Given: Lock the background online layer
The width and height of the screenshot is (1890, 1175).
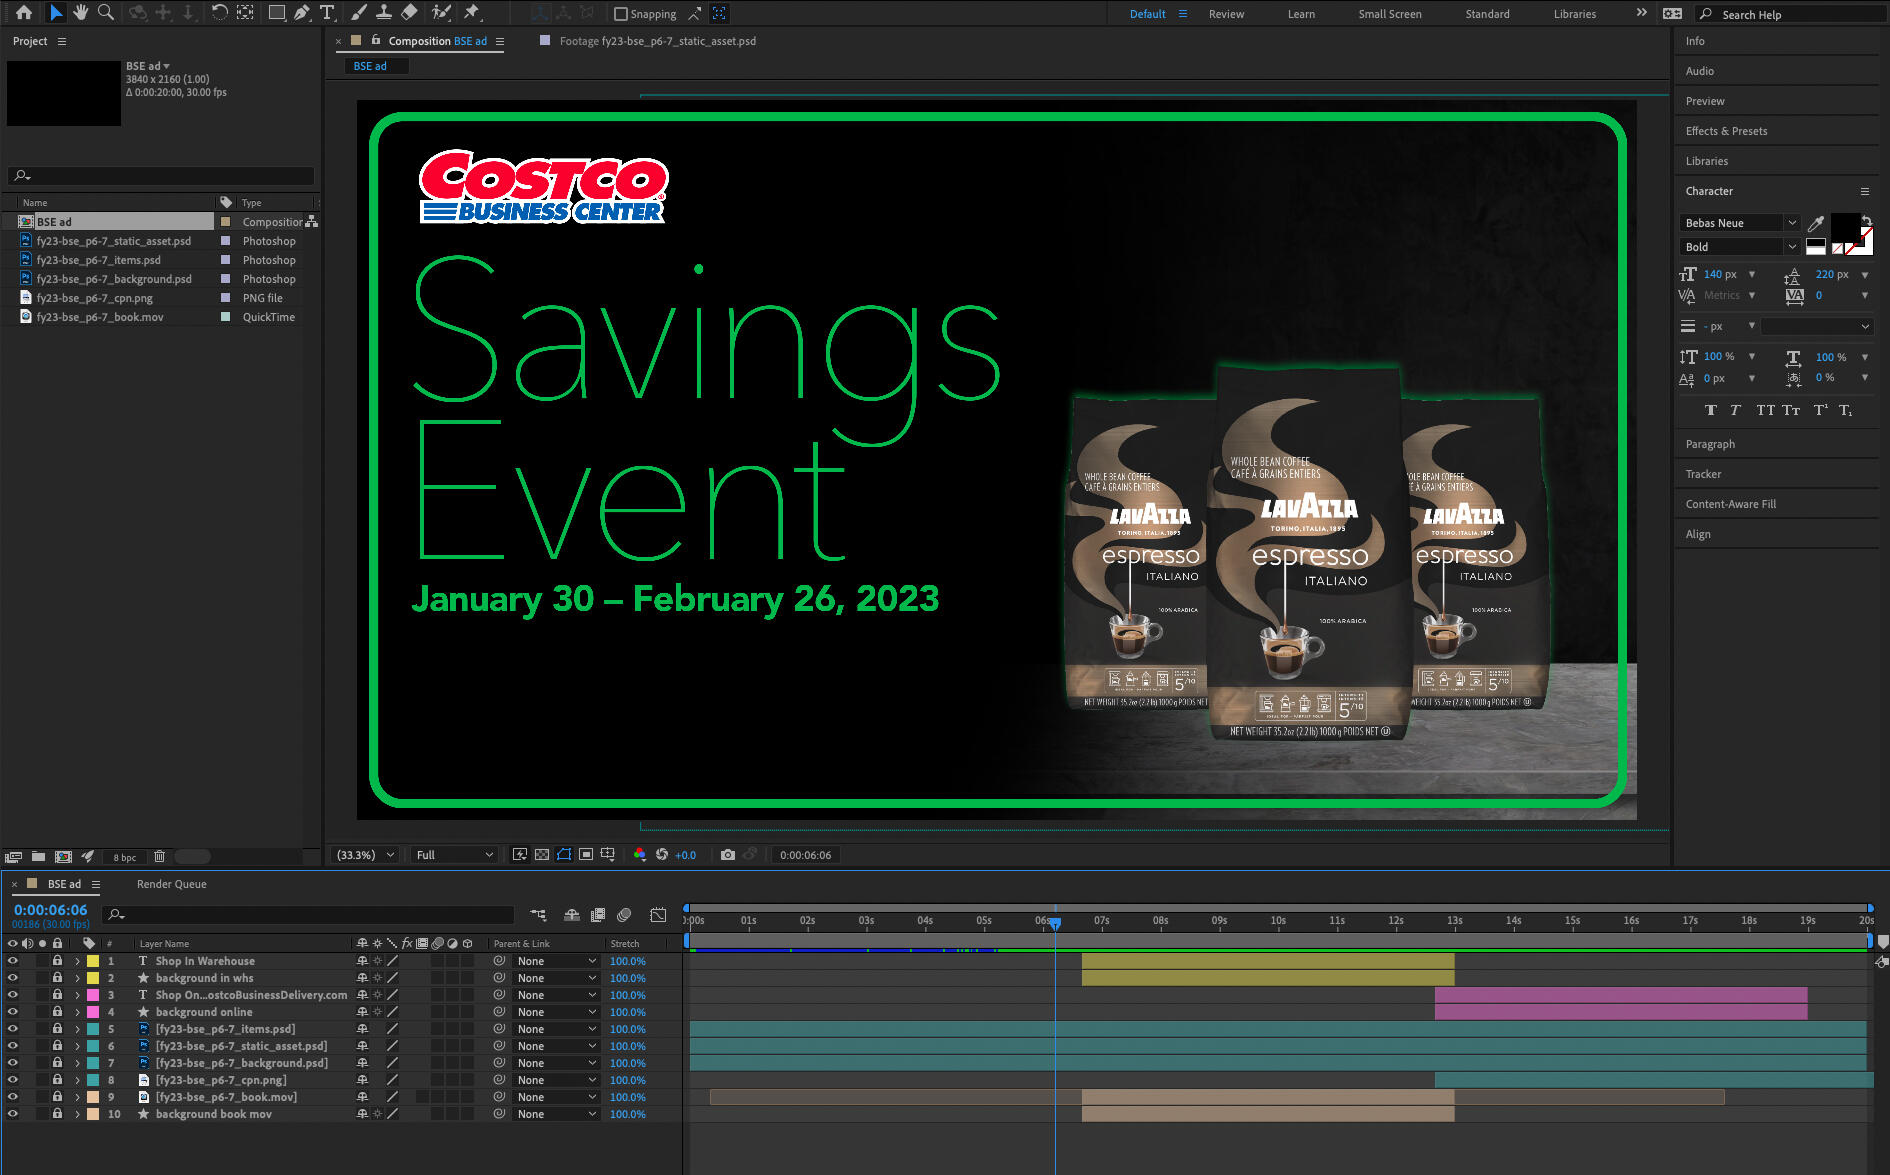Looking at the screenshot, I should pos(57,1012).
